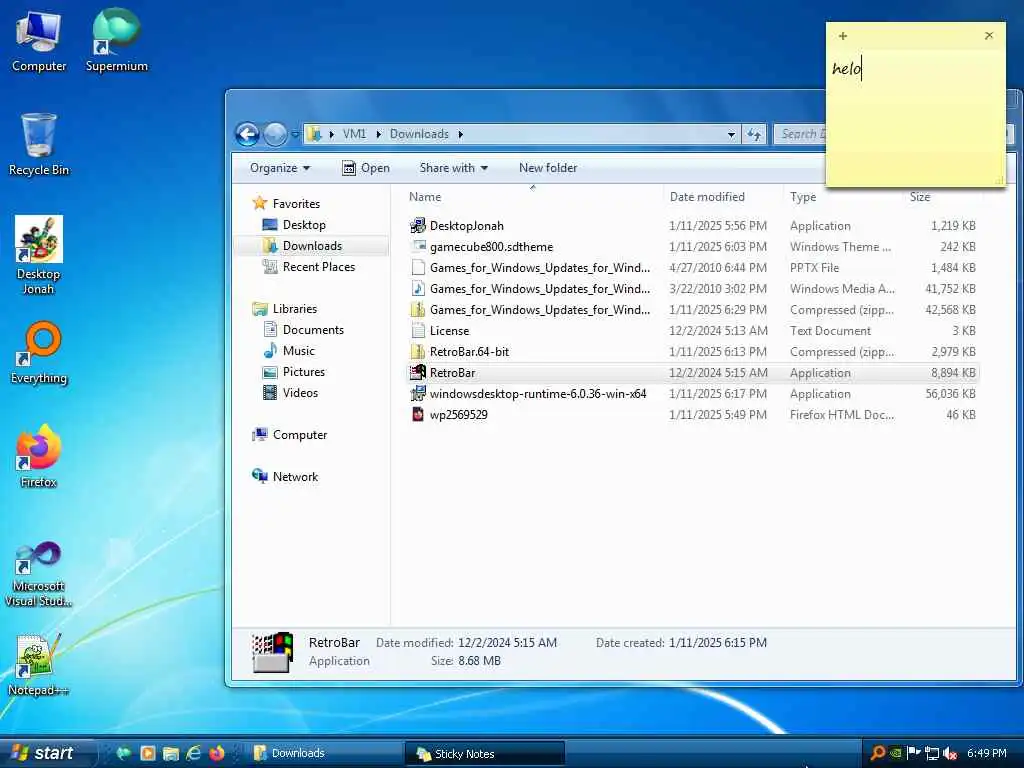Expand the address bar history dropdown
The height and width of the screenshot is (768, 1024).
point(731,135)
